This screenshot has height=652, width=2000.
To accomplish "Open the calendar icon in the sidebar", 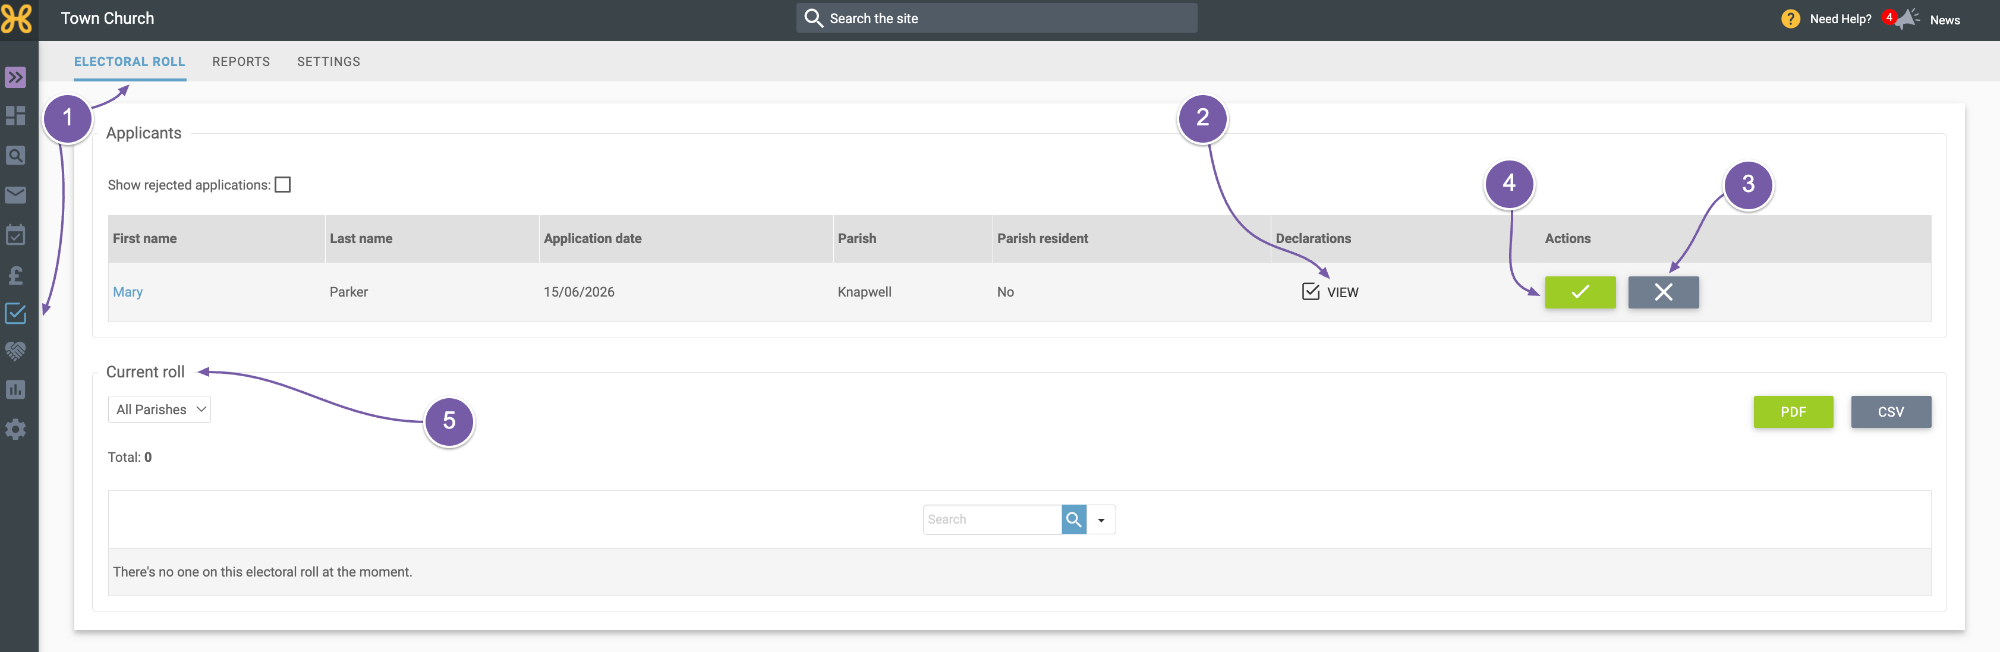I will pos(15,235).
